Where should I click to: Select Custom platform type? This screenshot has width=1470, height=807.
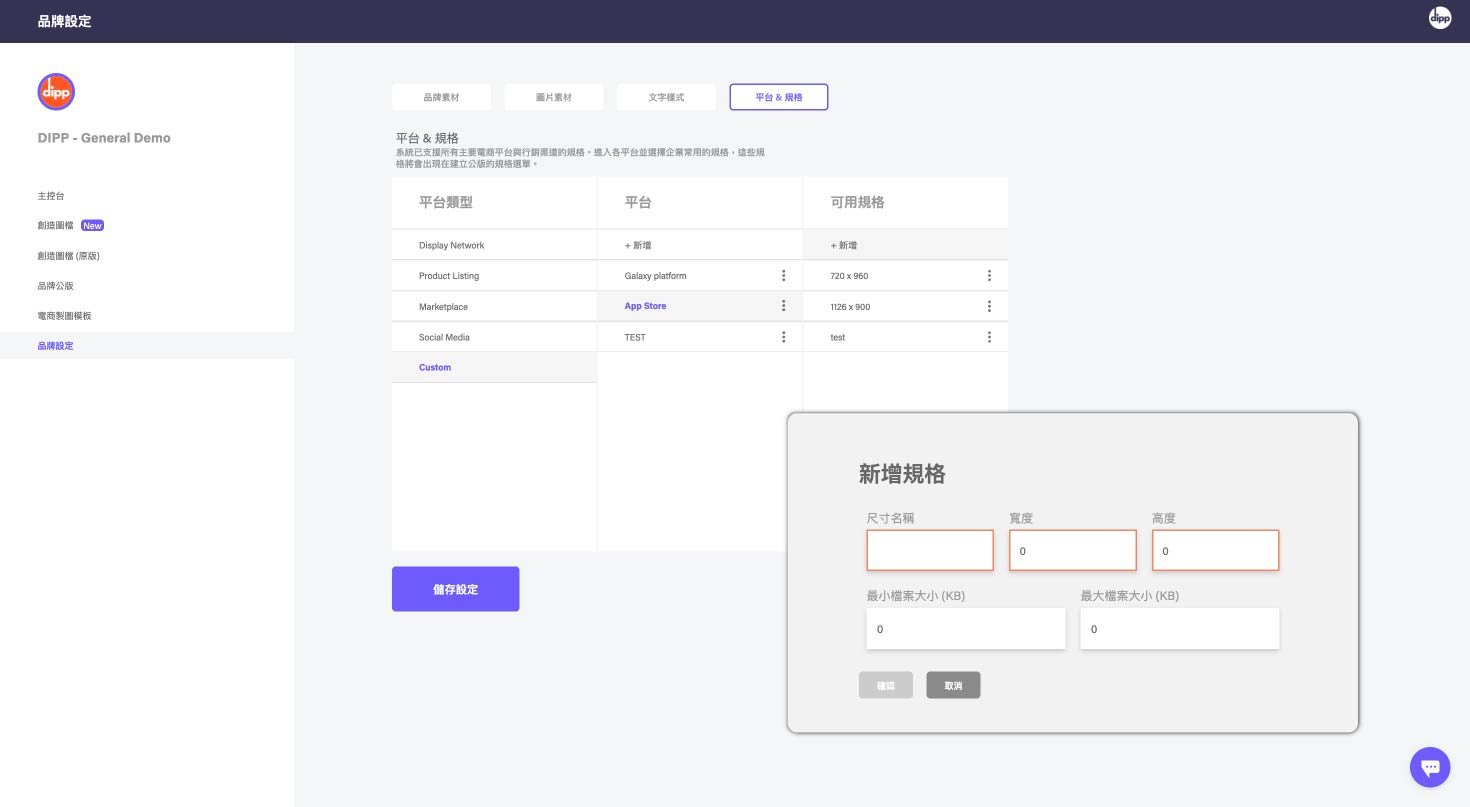pos(494,367)
